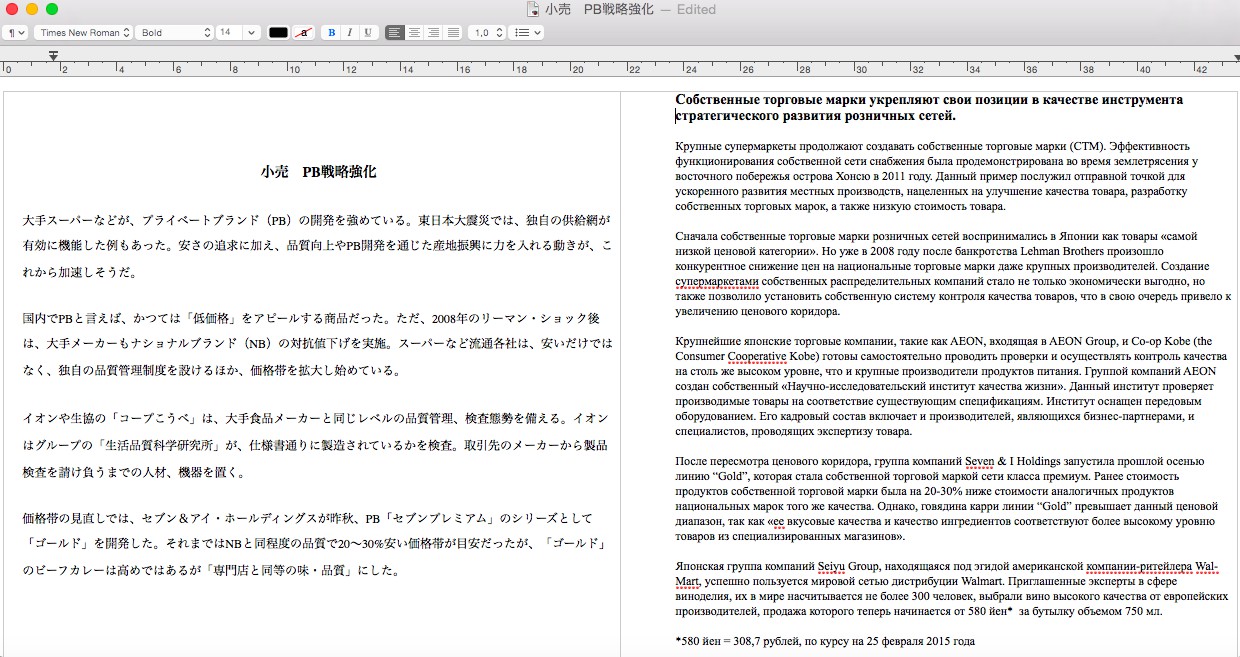
Task: Justify the text
Action: (453, 32)
